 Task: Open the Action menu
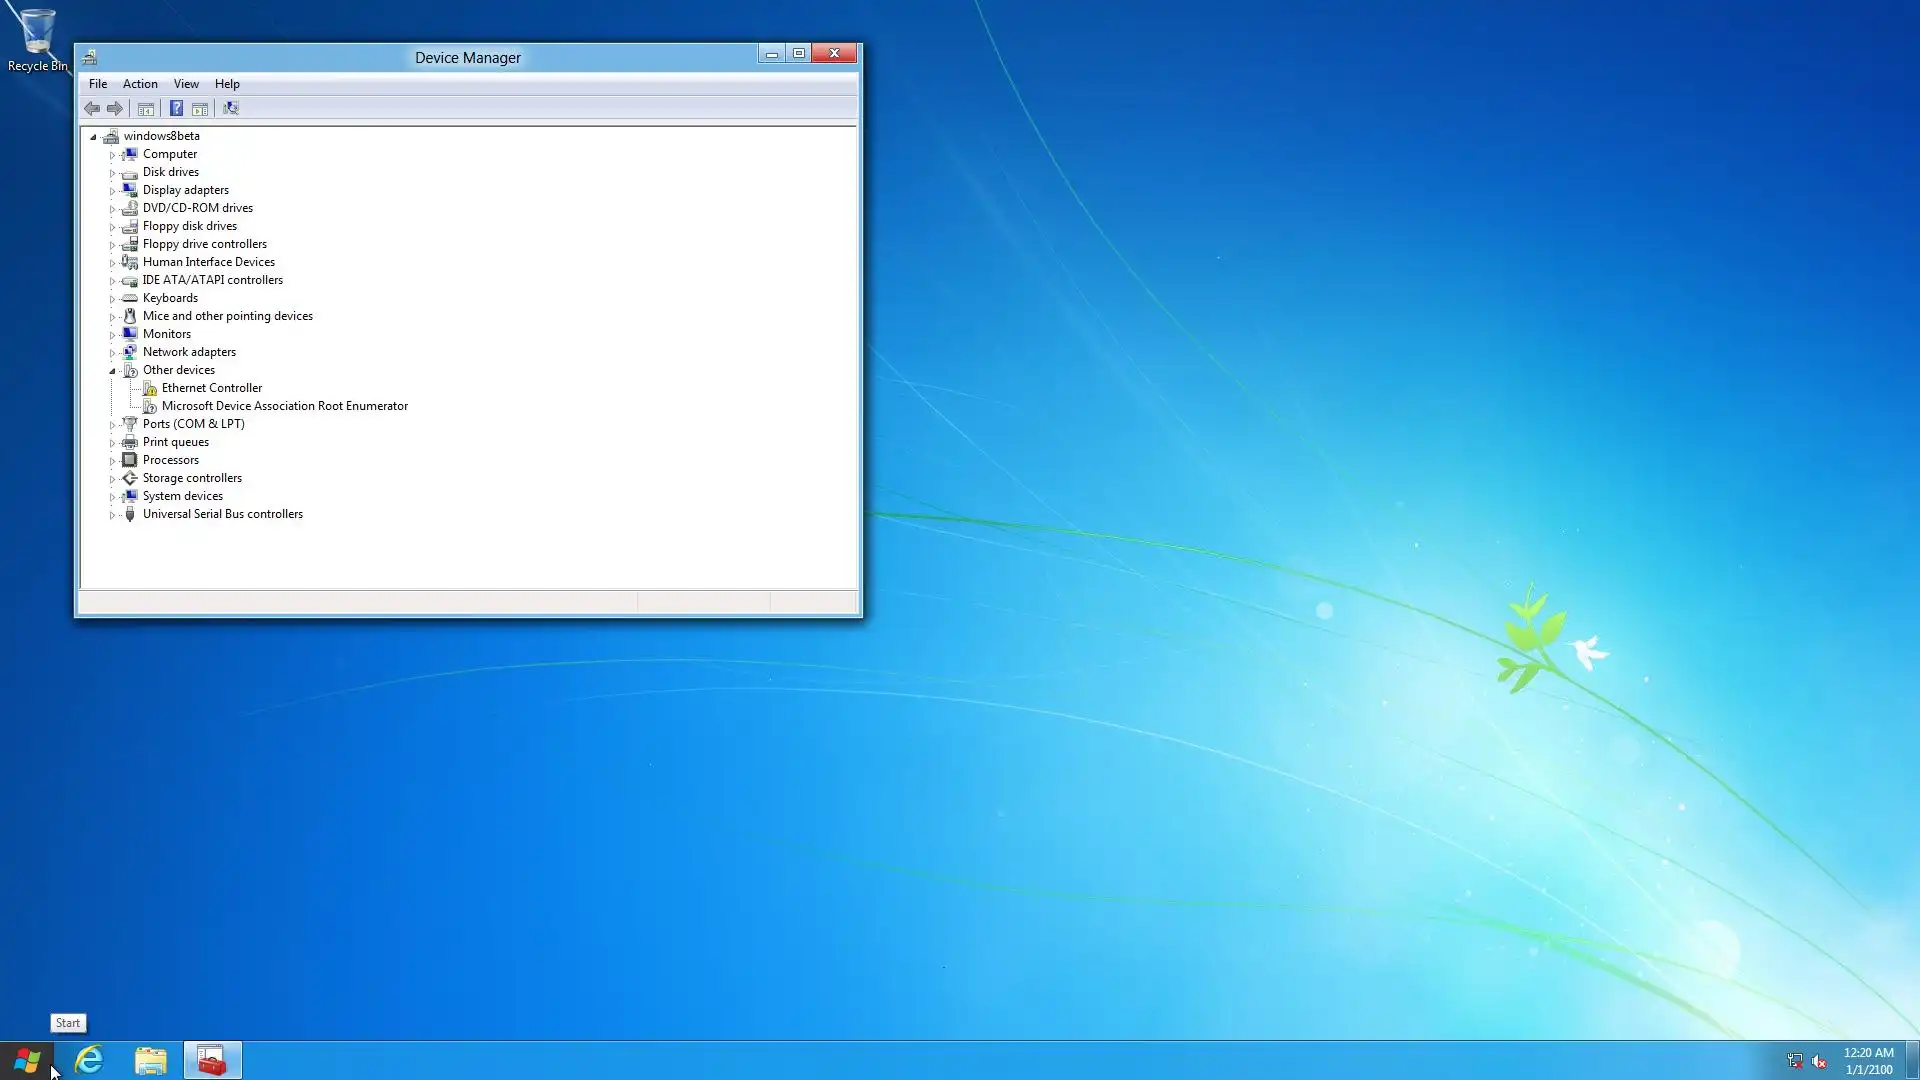point(140,84)
